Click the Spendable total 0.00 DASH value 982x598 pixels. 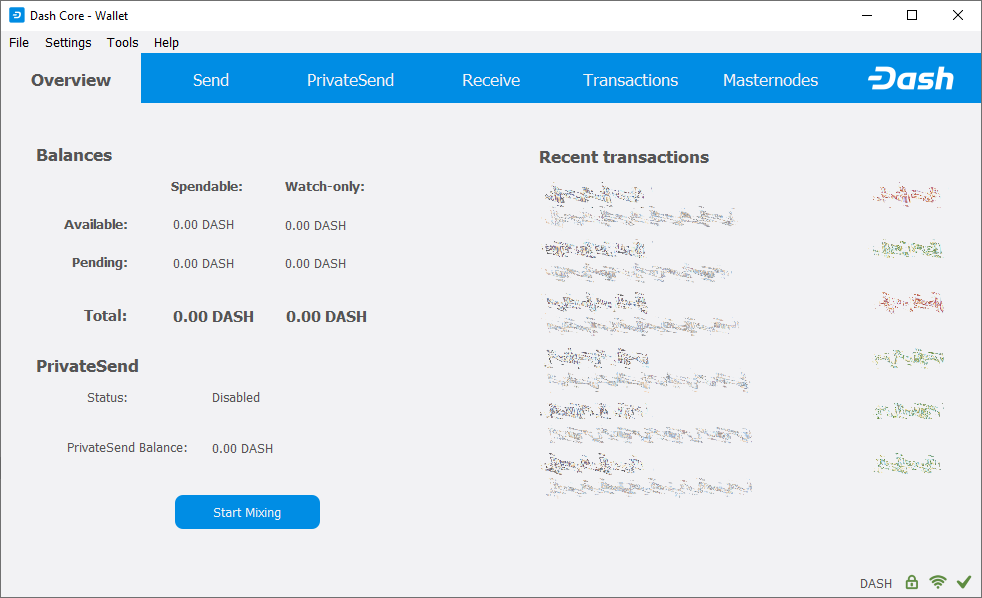pyautogui.click(x=214, y=317)
